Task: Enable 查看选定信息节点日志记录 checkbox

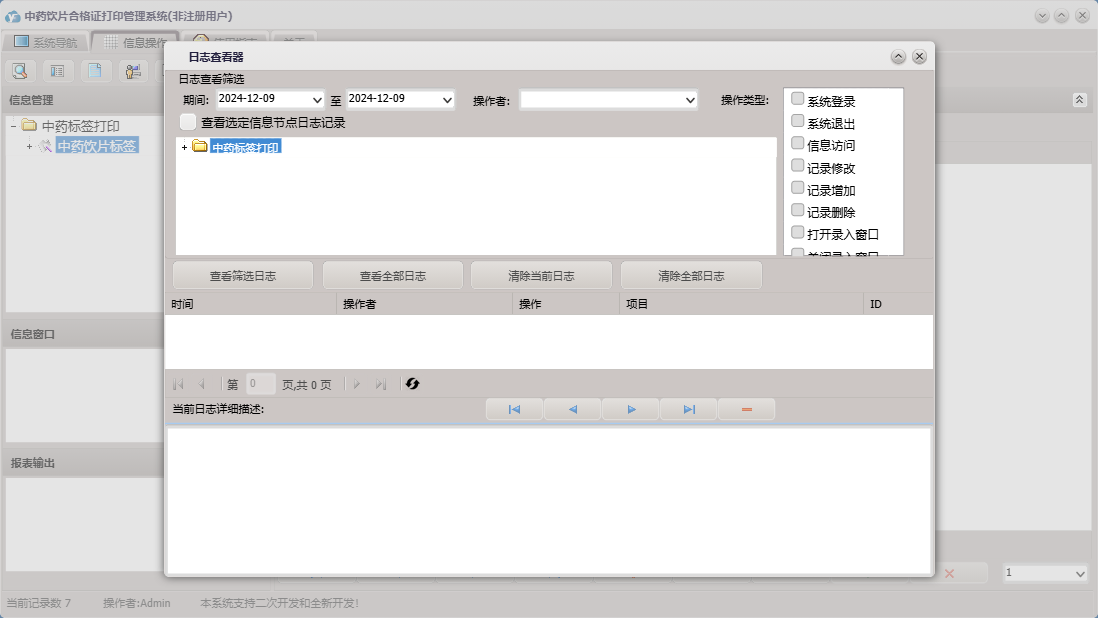Action: coord(188,122)
